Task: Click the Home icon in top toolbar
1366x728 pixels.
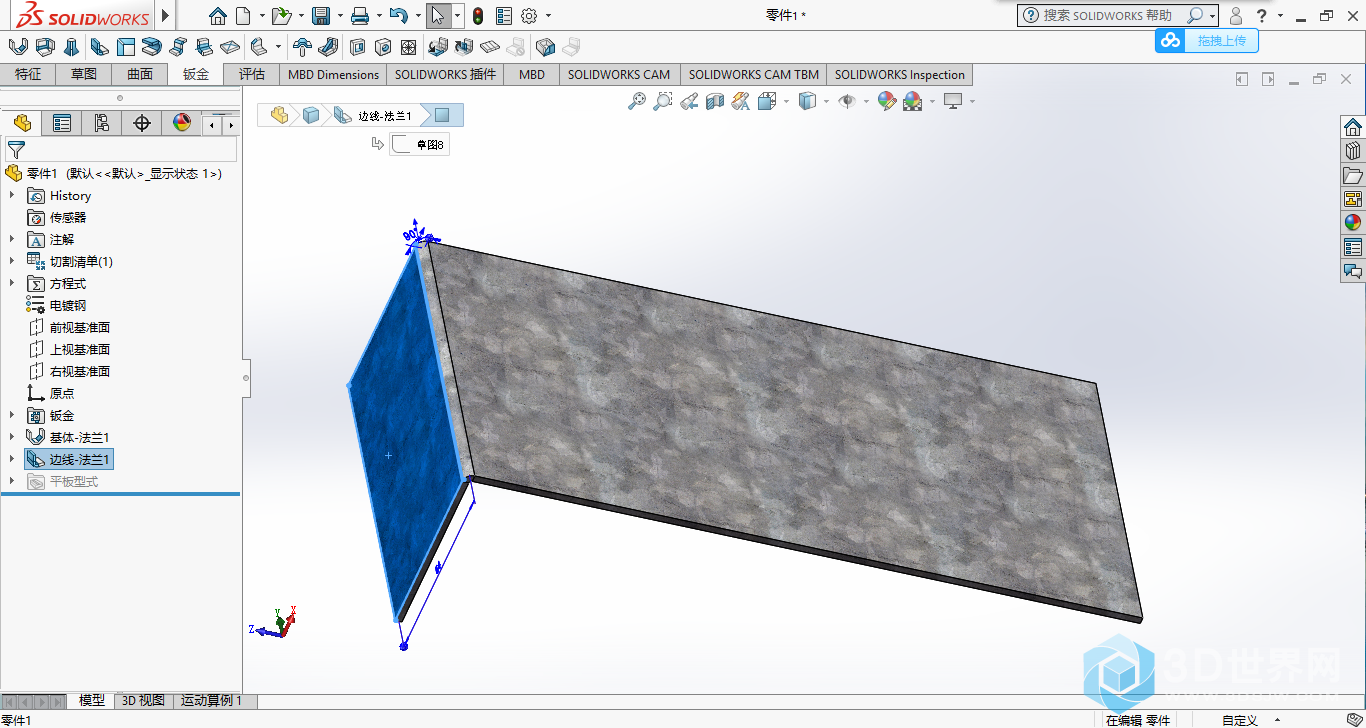Action: [218, 15]
